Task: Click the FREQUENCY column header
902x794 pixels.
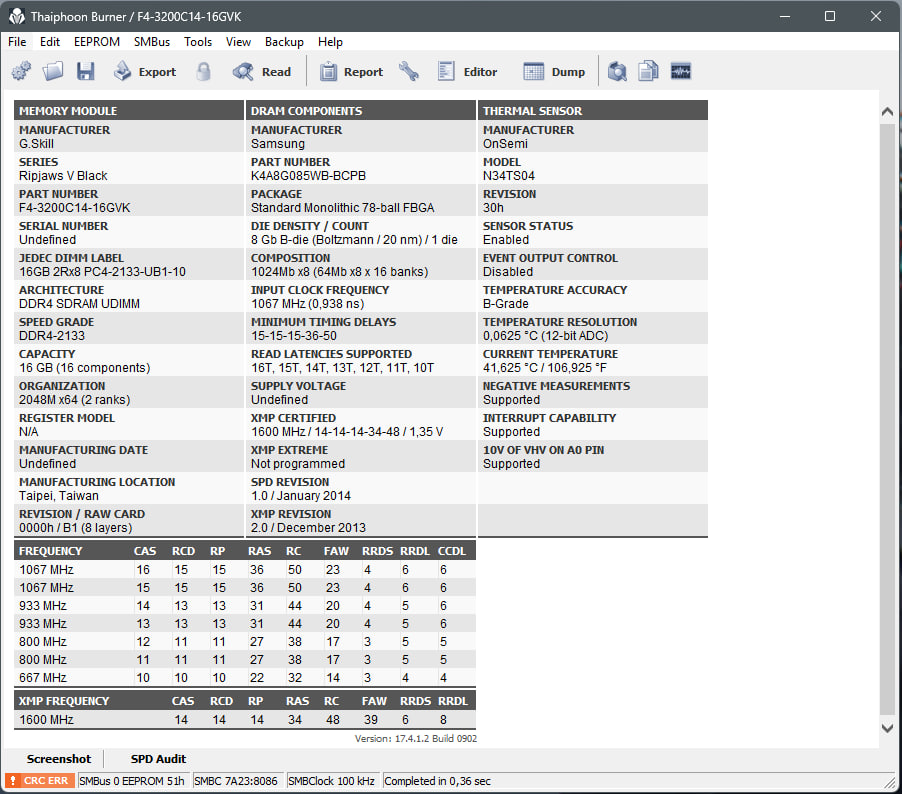Action: 51,551
